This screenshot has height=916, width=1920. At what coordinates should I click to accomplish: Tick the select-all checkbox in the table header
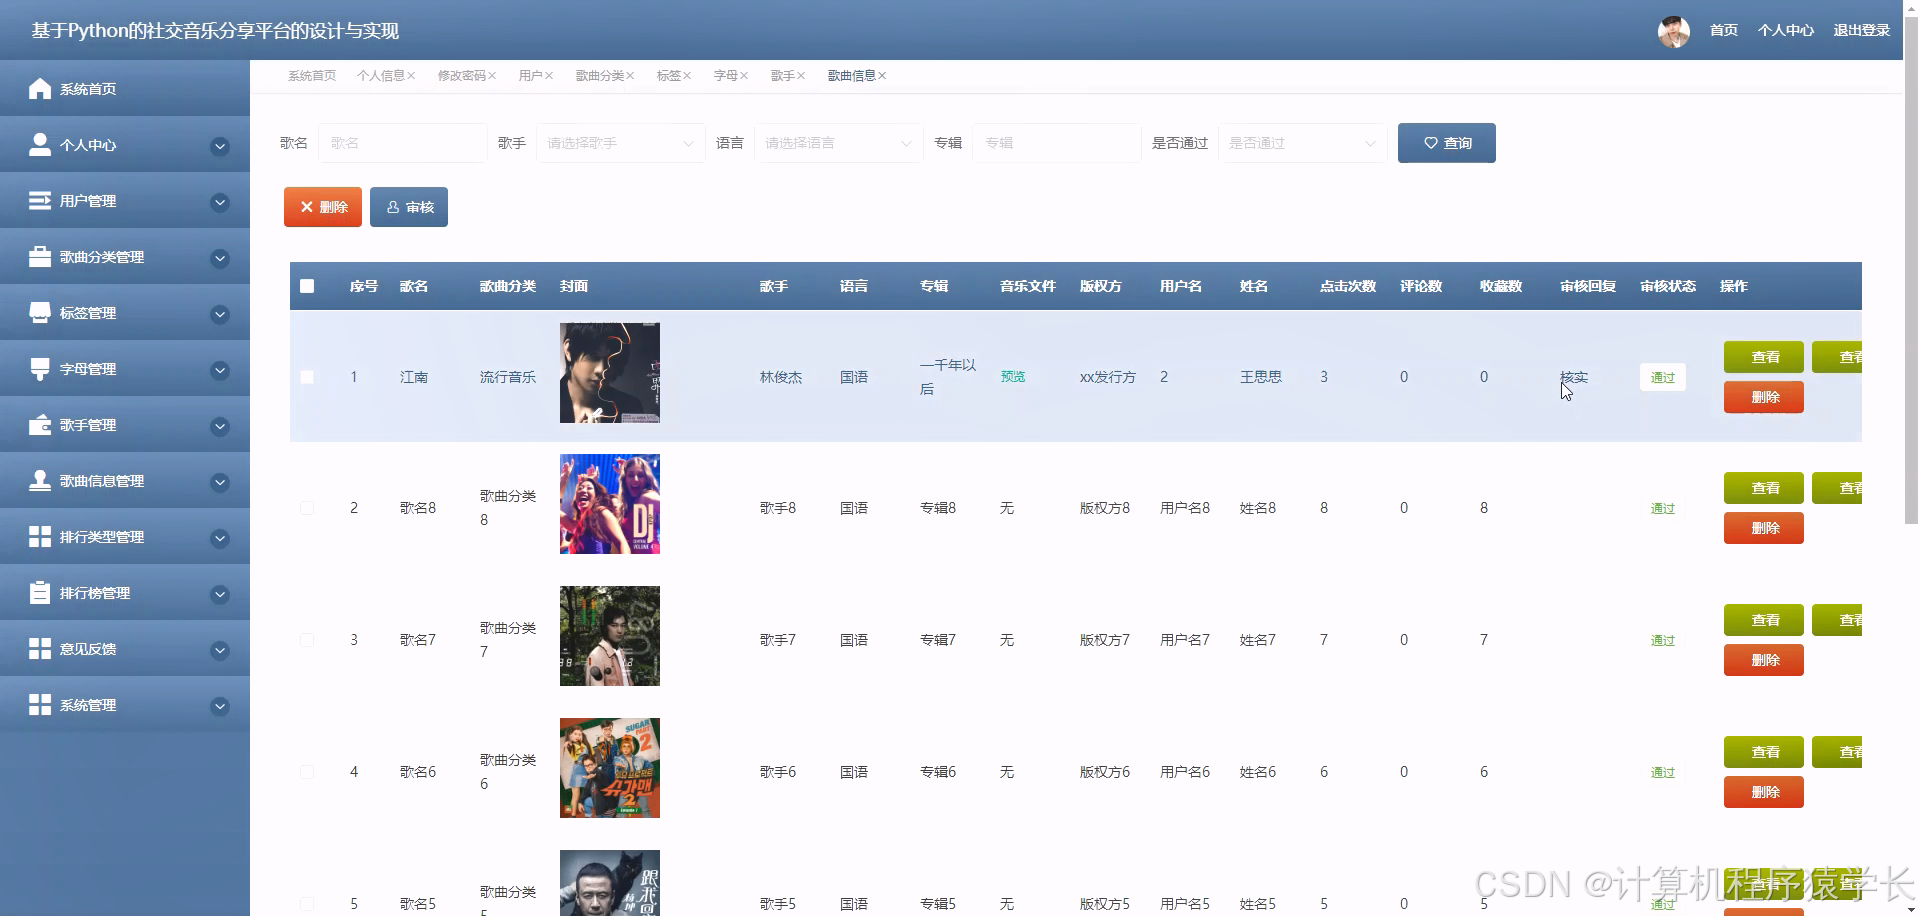[x=307, y=286]
